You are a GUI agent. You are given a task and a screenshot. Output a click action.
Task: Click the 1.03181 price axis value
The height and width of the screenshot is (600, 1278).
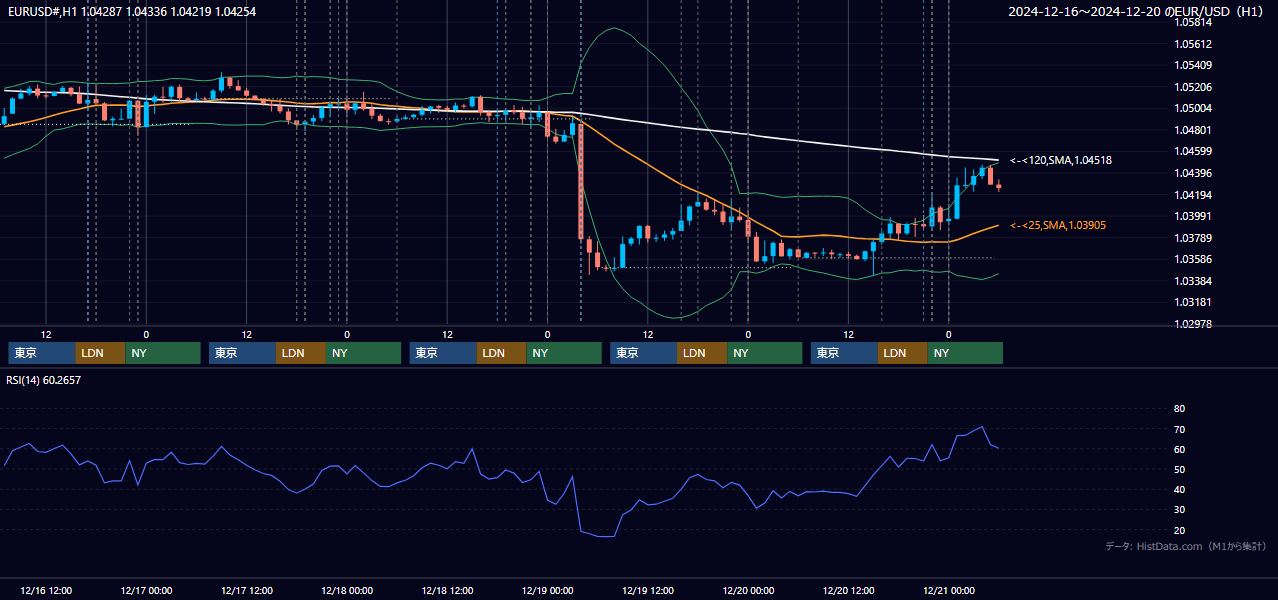pyautogui.click(x=1193, y=302)
